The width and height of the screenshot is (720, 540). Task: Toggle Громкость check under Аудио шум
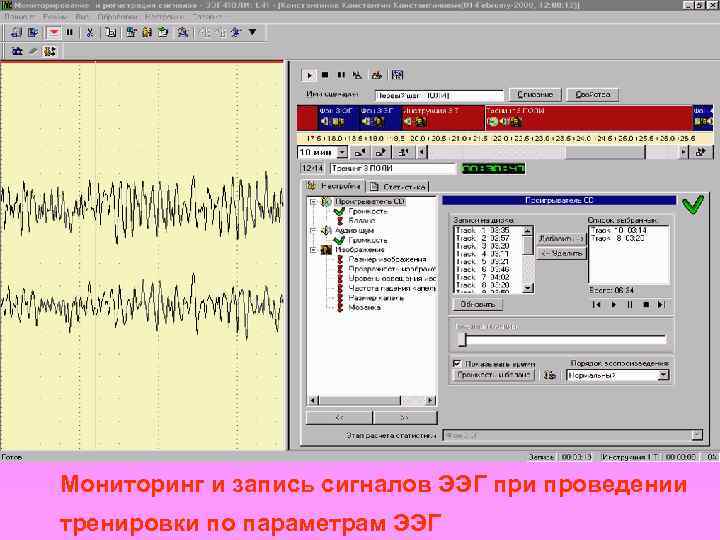pos(339,240)
